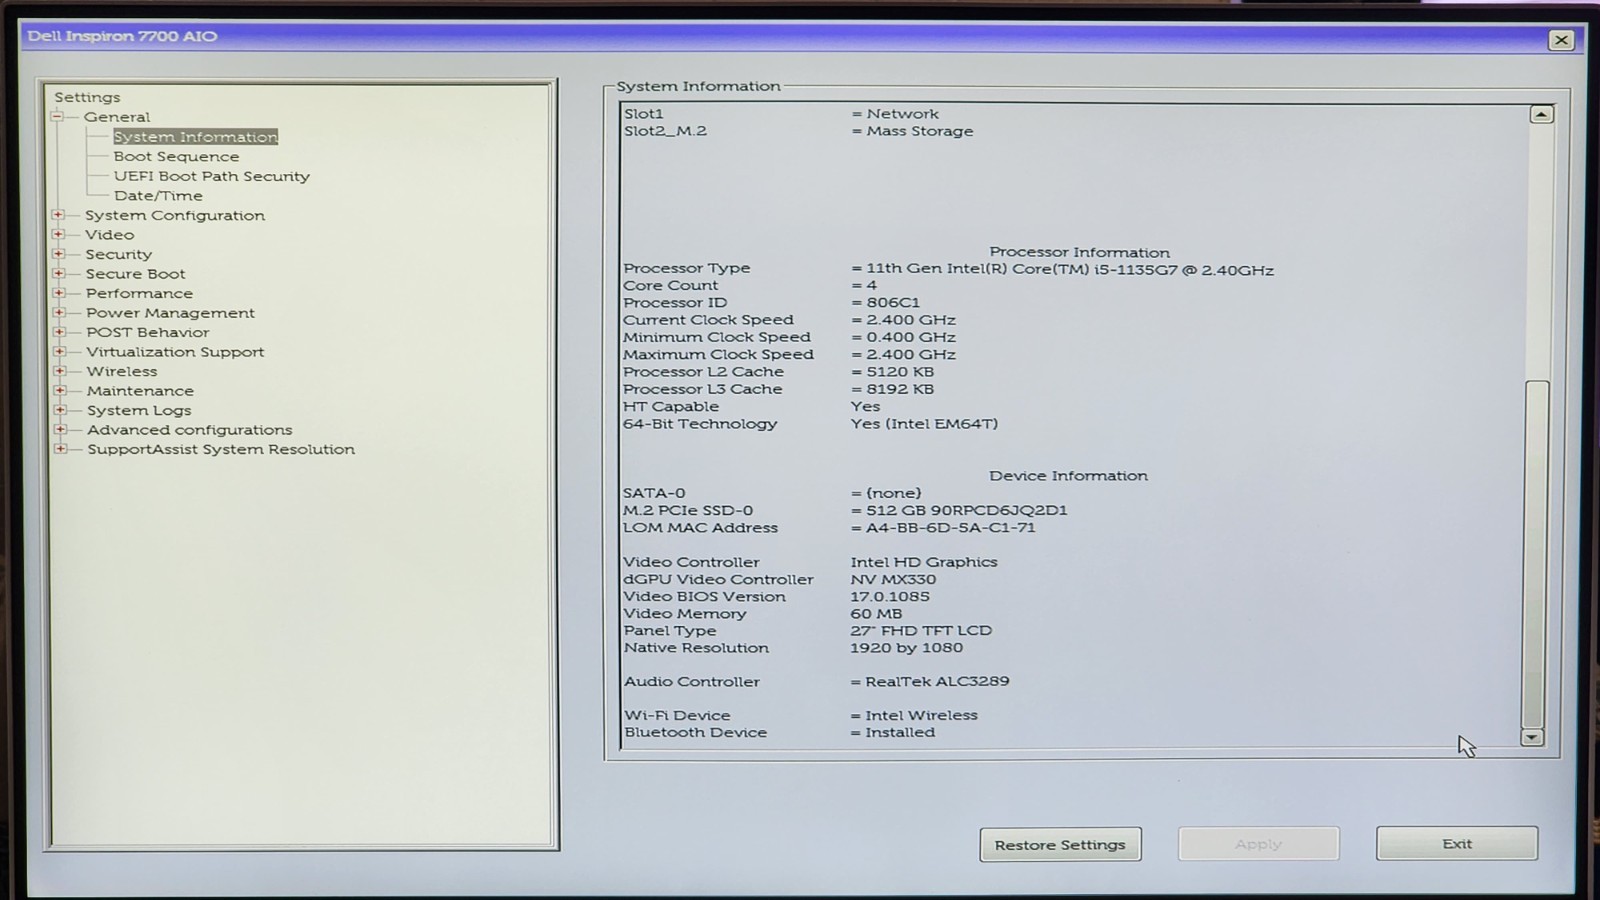The image size is (1600, 900).
Task: Click the Restore Settings button
Action: (x=1060, y=845)
